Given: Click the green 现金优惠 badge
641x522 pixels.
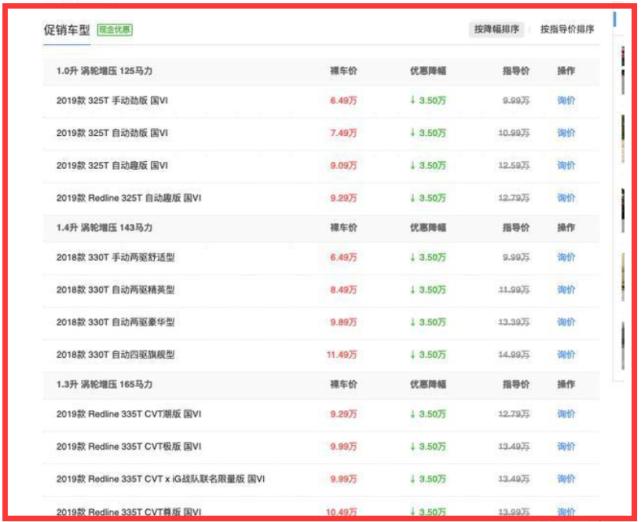Looking at the screenshot, I should (x=114, y=30).
